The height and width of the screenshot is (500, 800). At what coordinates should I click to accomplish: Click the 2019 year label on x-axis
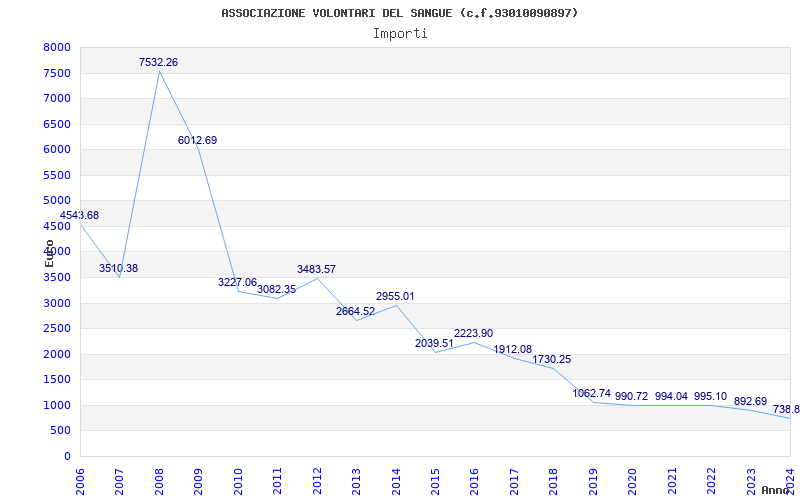click(x=593, y=482)
